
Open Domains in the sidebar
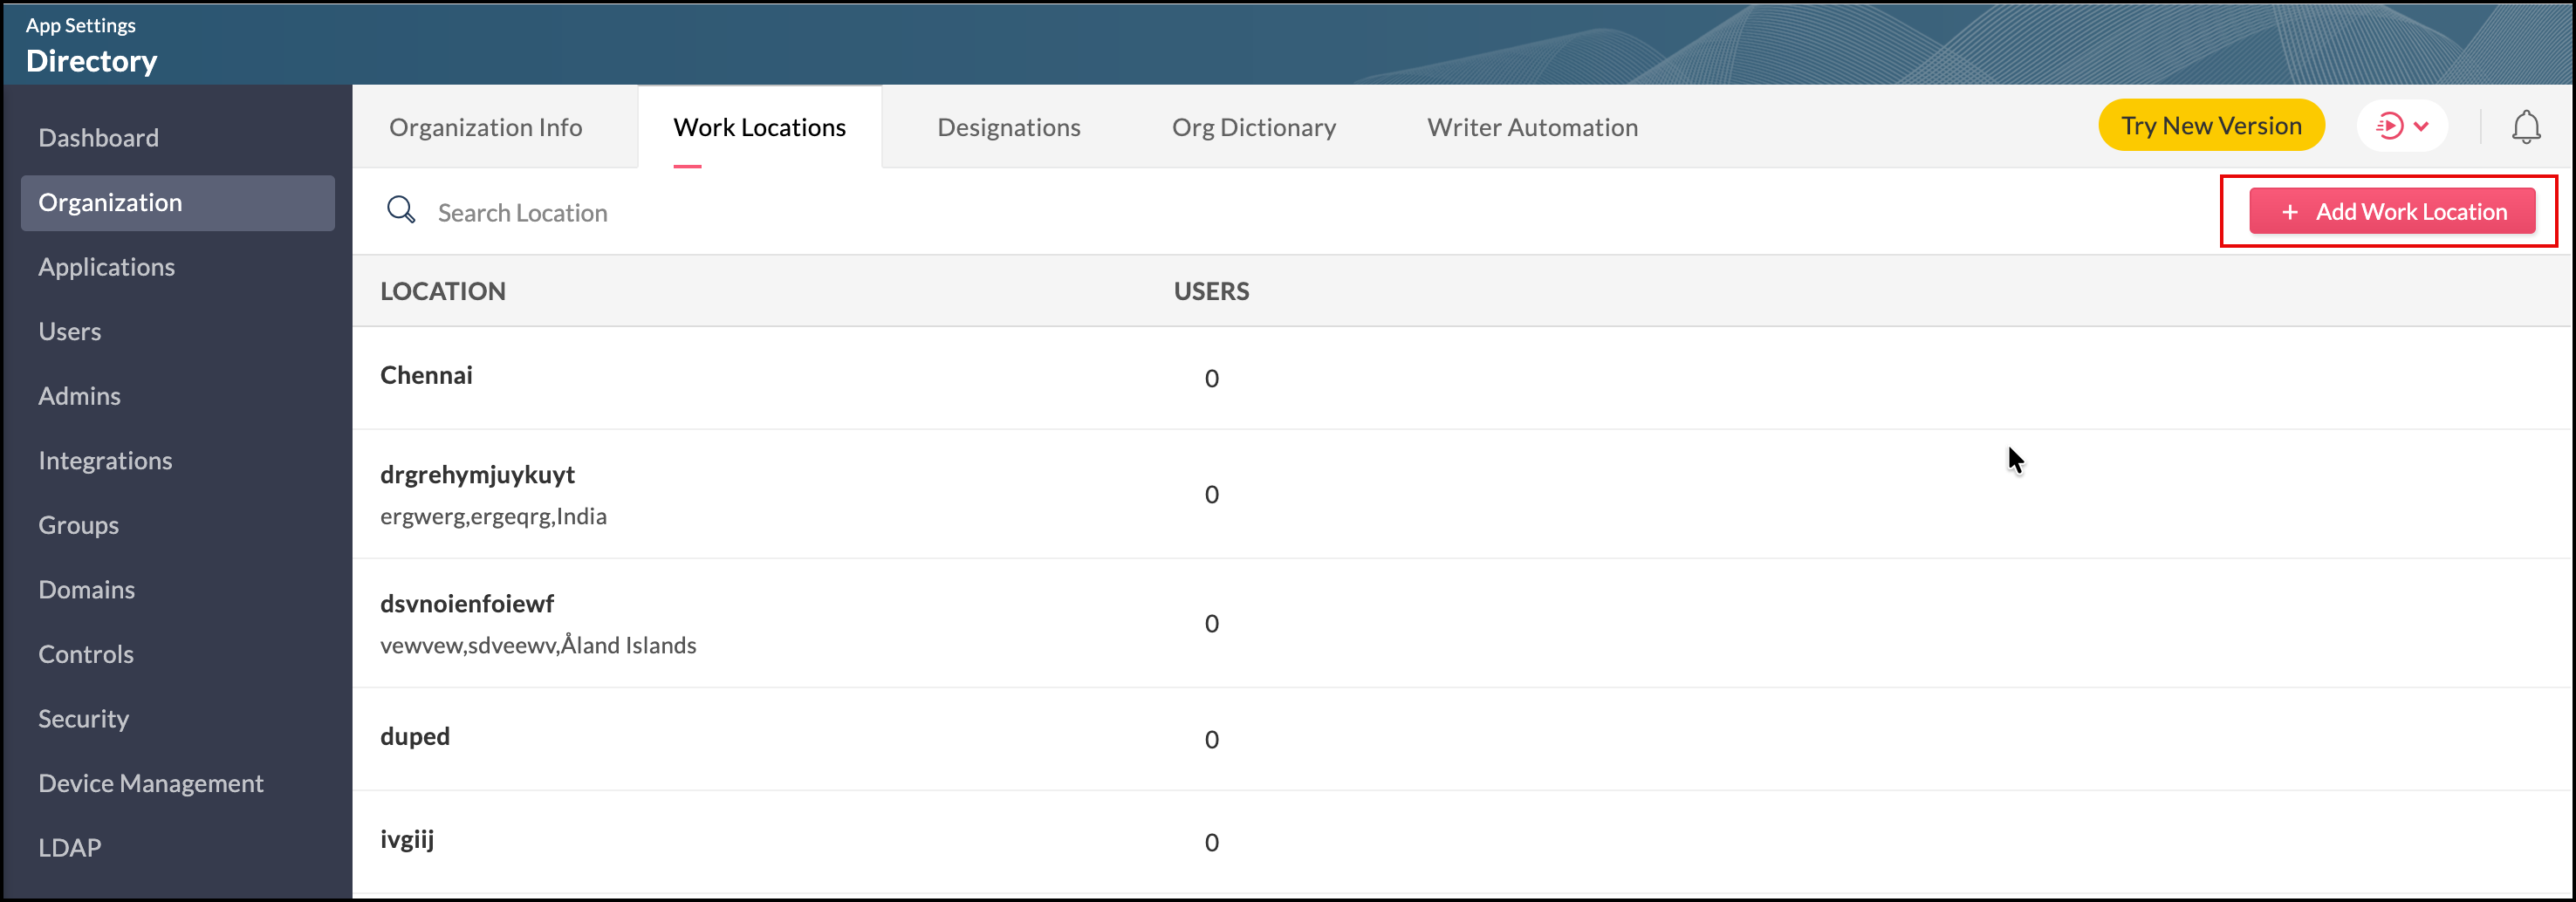pos(86,590)
